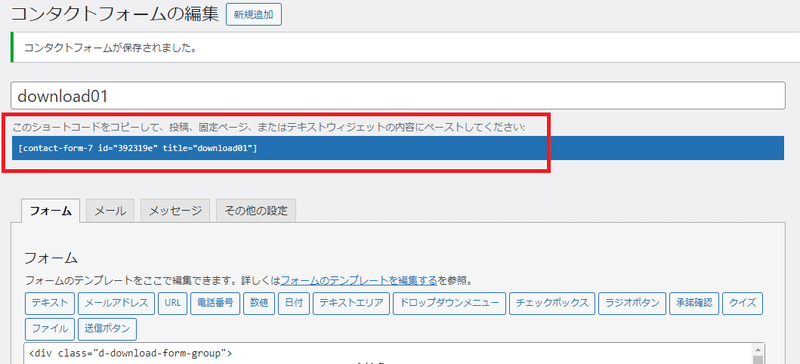
Task: Open the メッセージ tab
Action: [175, 211]
